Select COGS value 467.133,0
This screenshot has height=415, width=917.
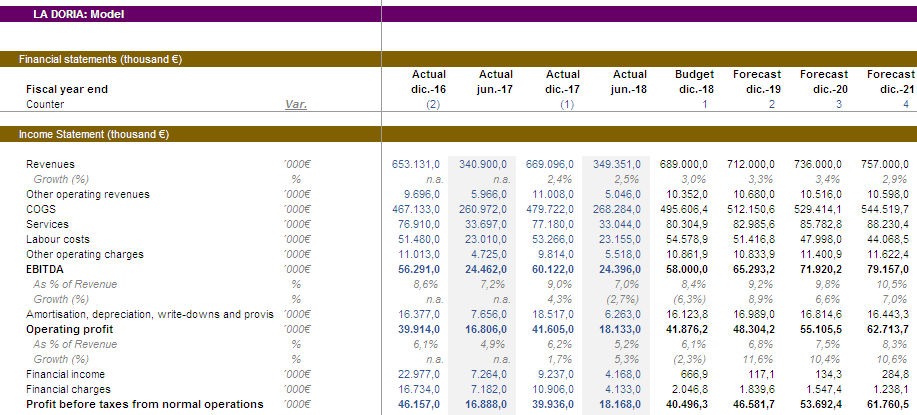pyautogui.click(x=415, y=209)
